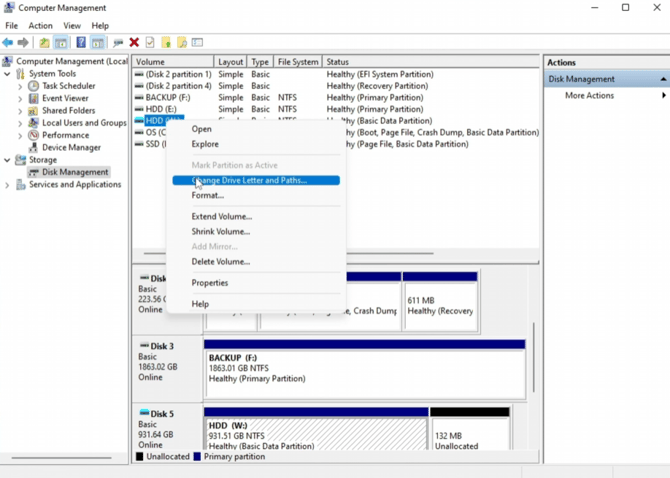Screen dimensions: 670x478
Task: Click the Performance icon in tree
Action: 33,135
